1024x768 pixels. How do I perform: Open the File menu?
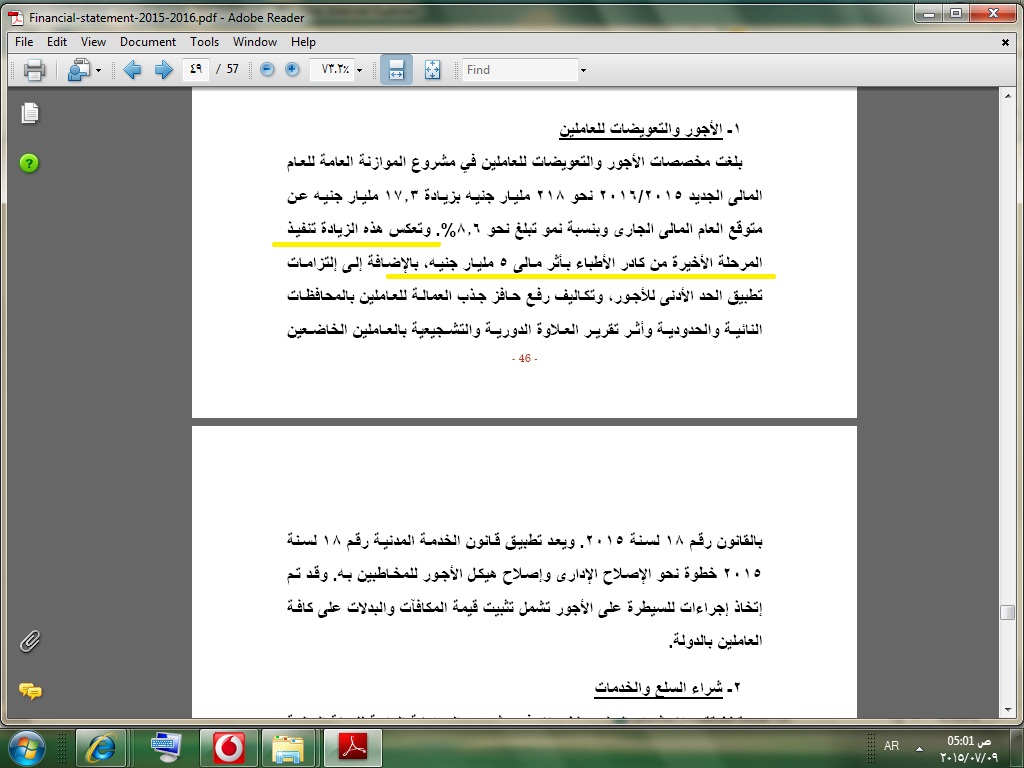pos(24,42)
